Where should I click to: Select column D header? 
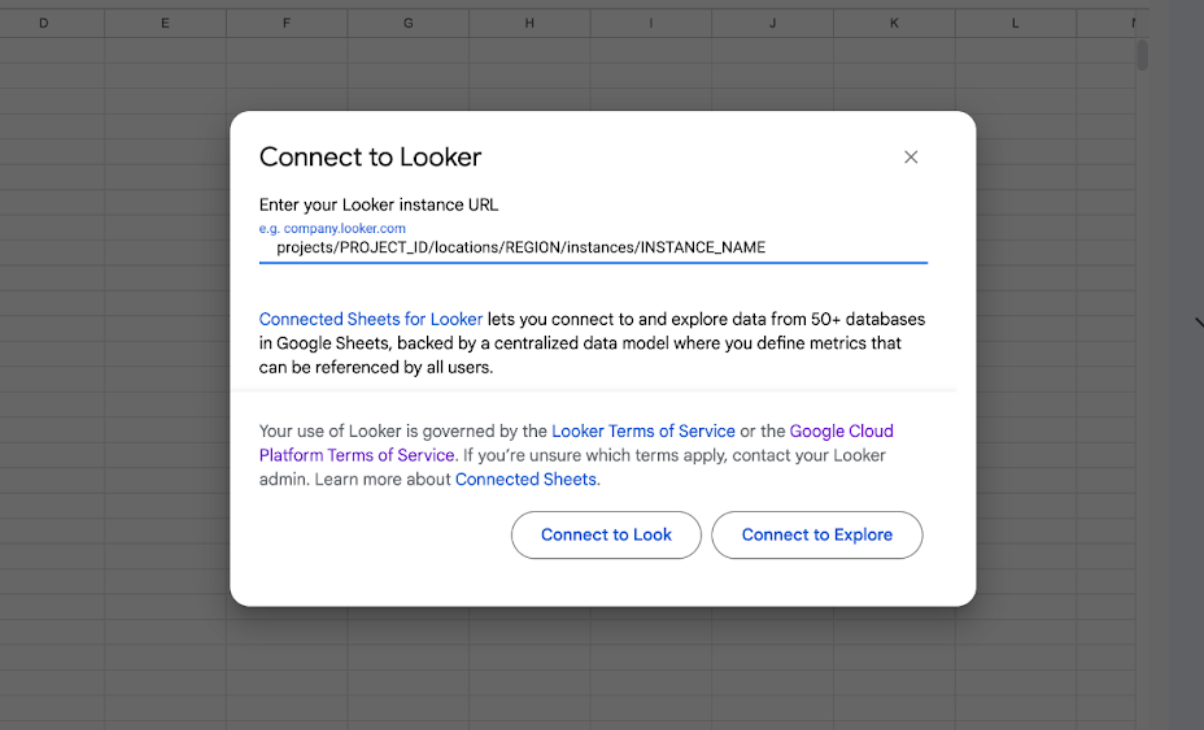click(x=44, y=22)
